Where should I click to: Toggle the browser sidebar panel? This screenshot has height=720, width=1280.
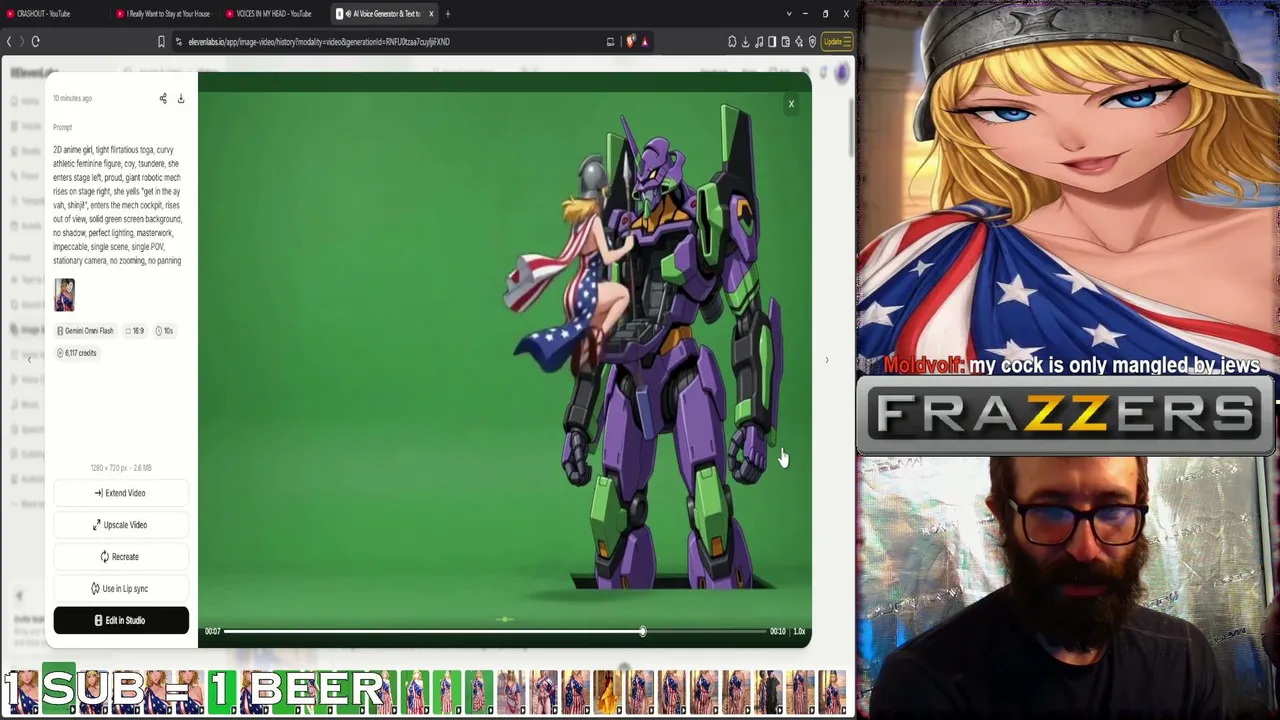pos(772,42)
